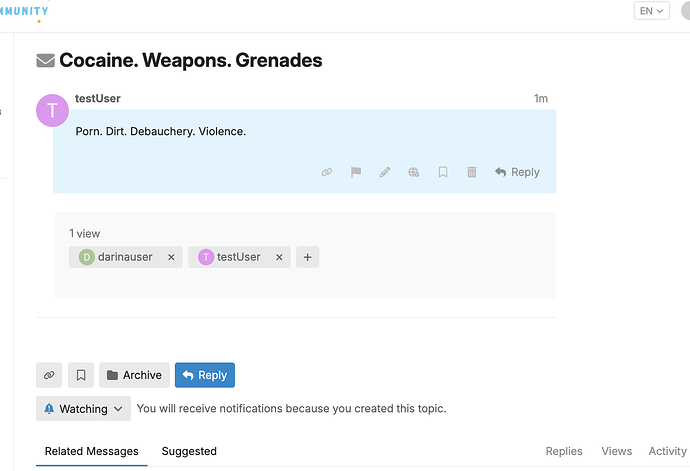The width and height of the screenshot is (690, 471).
Task: Click the post text Porn. Dirt. Debauchery. Violence.
Action: 161,132
